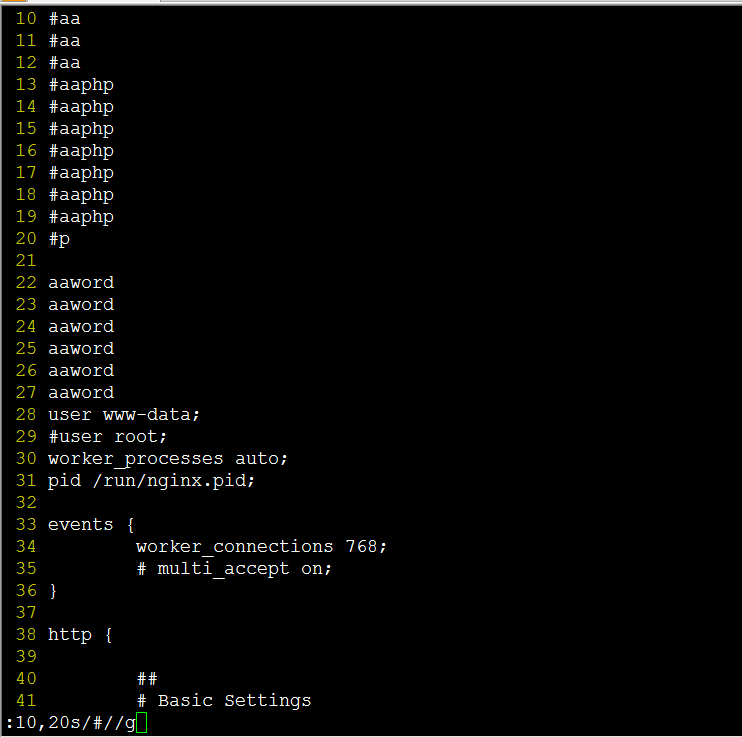Click line number 10 in the gutter
The width and height of the screenshot is (742, 737).
26,18
